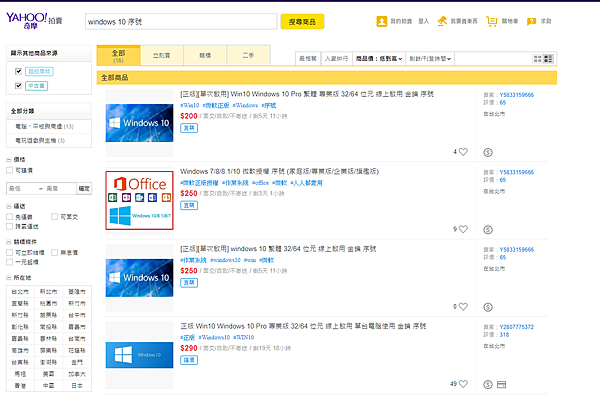Click the #Win10 hashtag link
The height and width of the screenshot is (395, 600).
[x=190, y=105]
